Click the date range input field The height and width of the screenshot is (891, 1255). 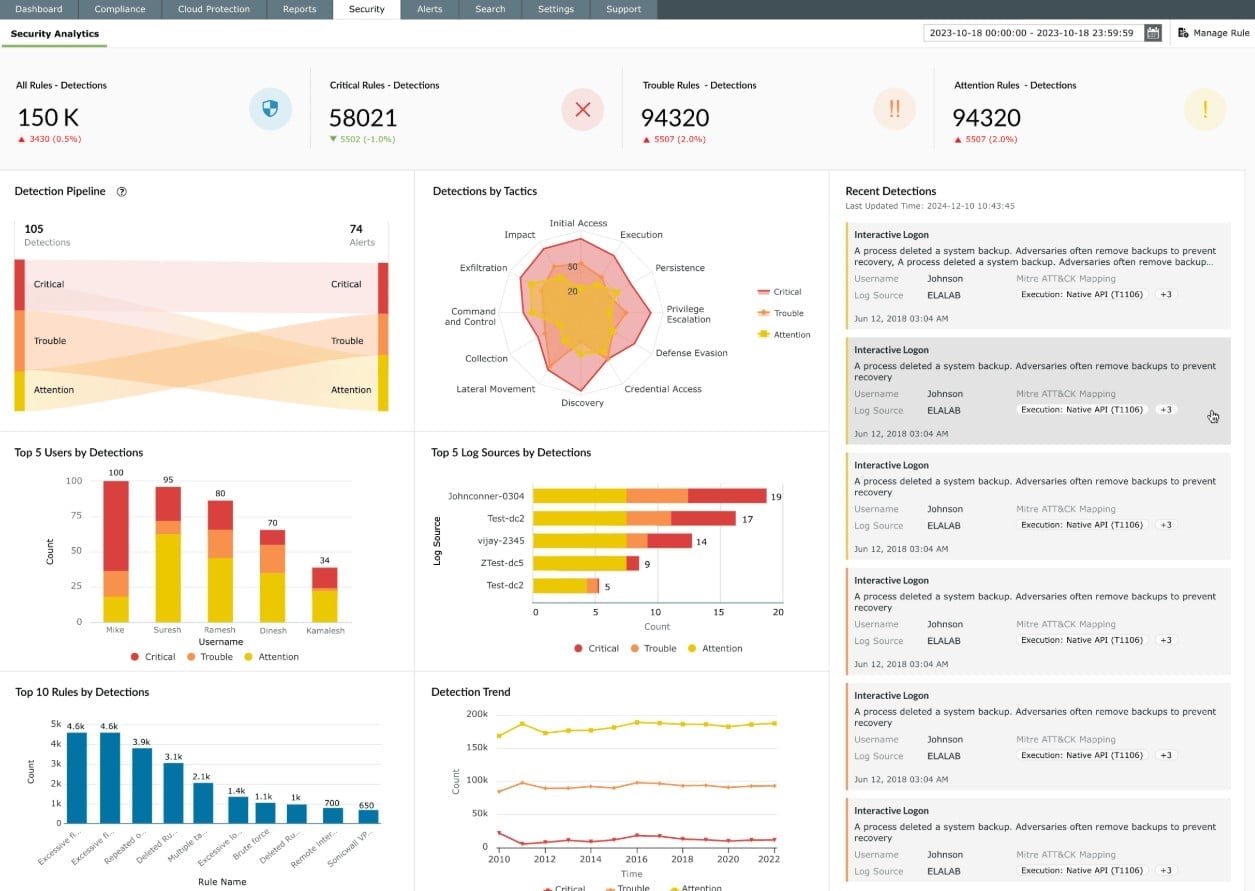click(1033, 33)
